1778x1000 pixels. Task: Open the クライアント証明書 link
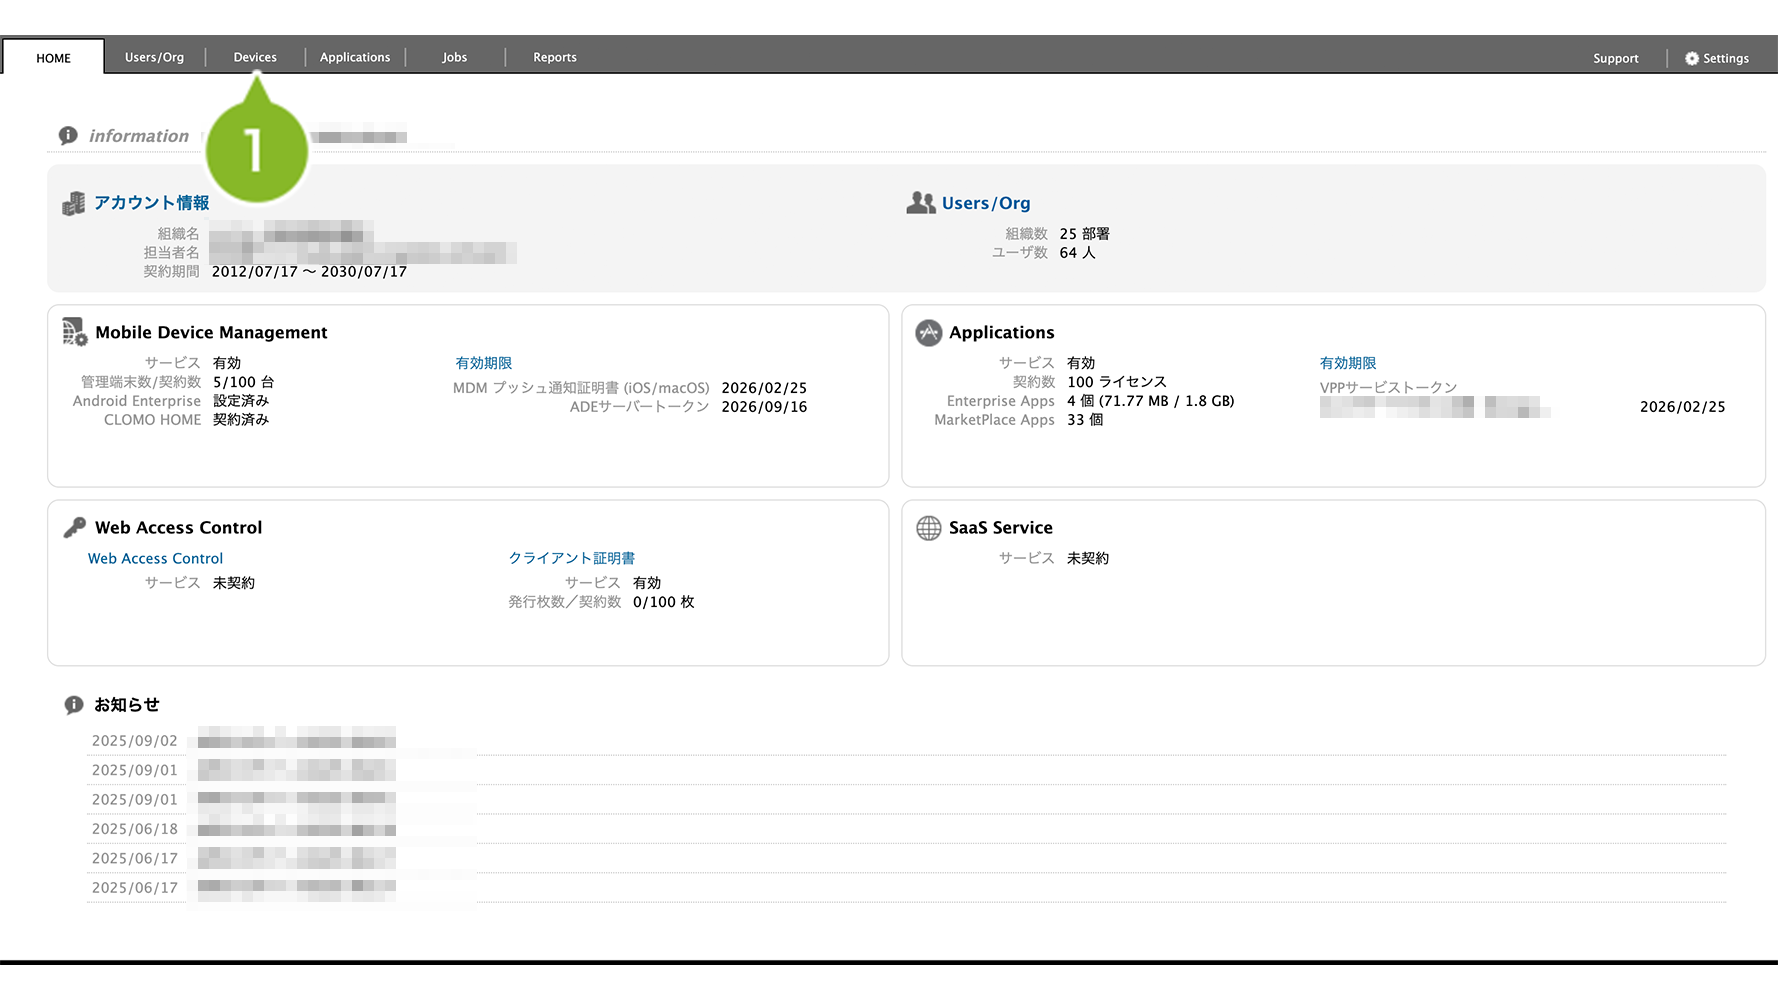pos(572,558)
